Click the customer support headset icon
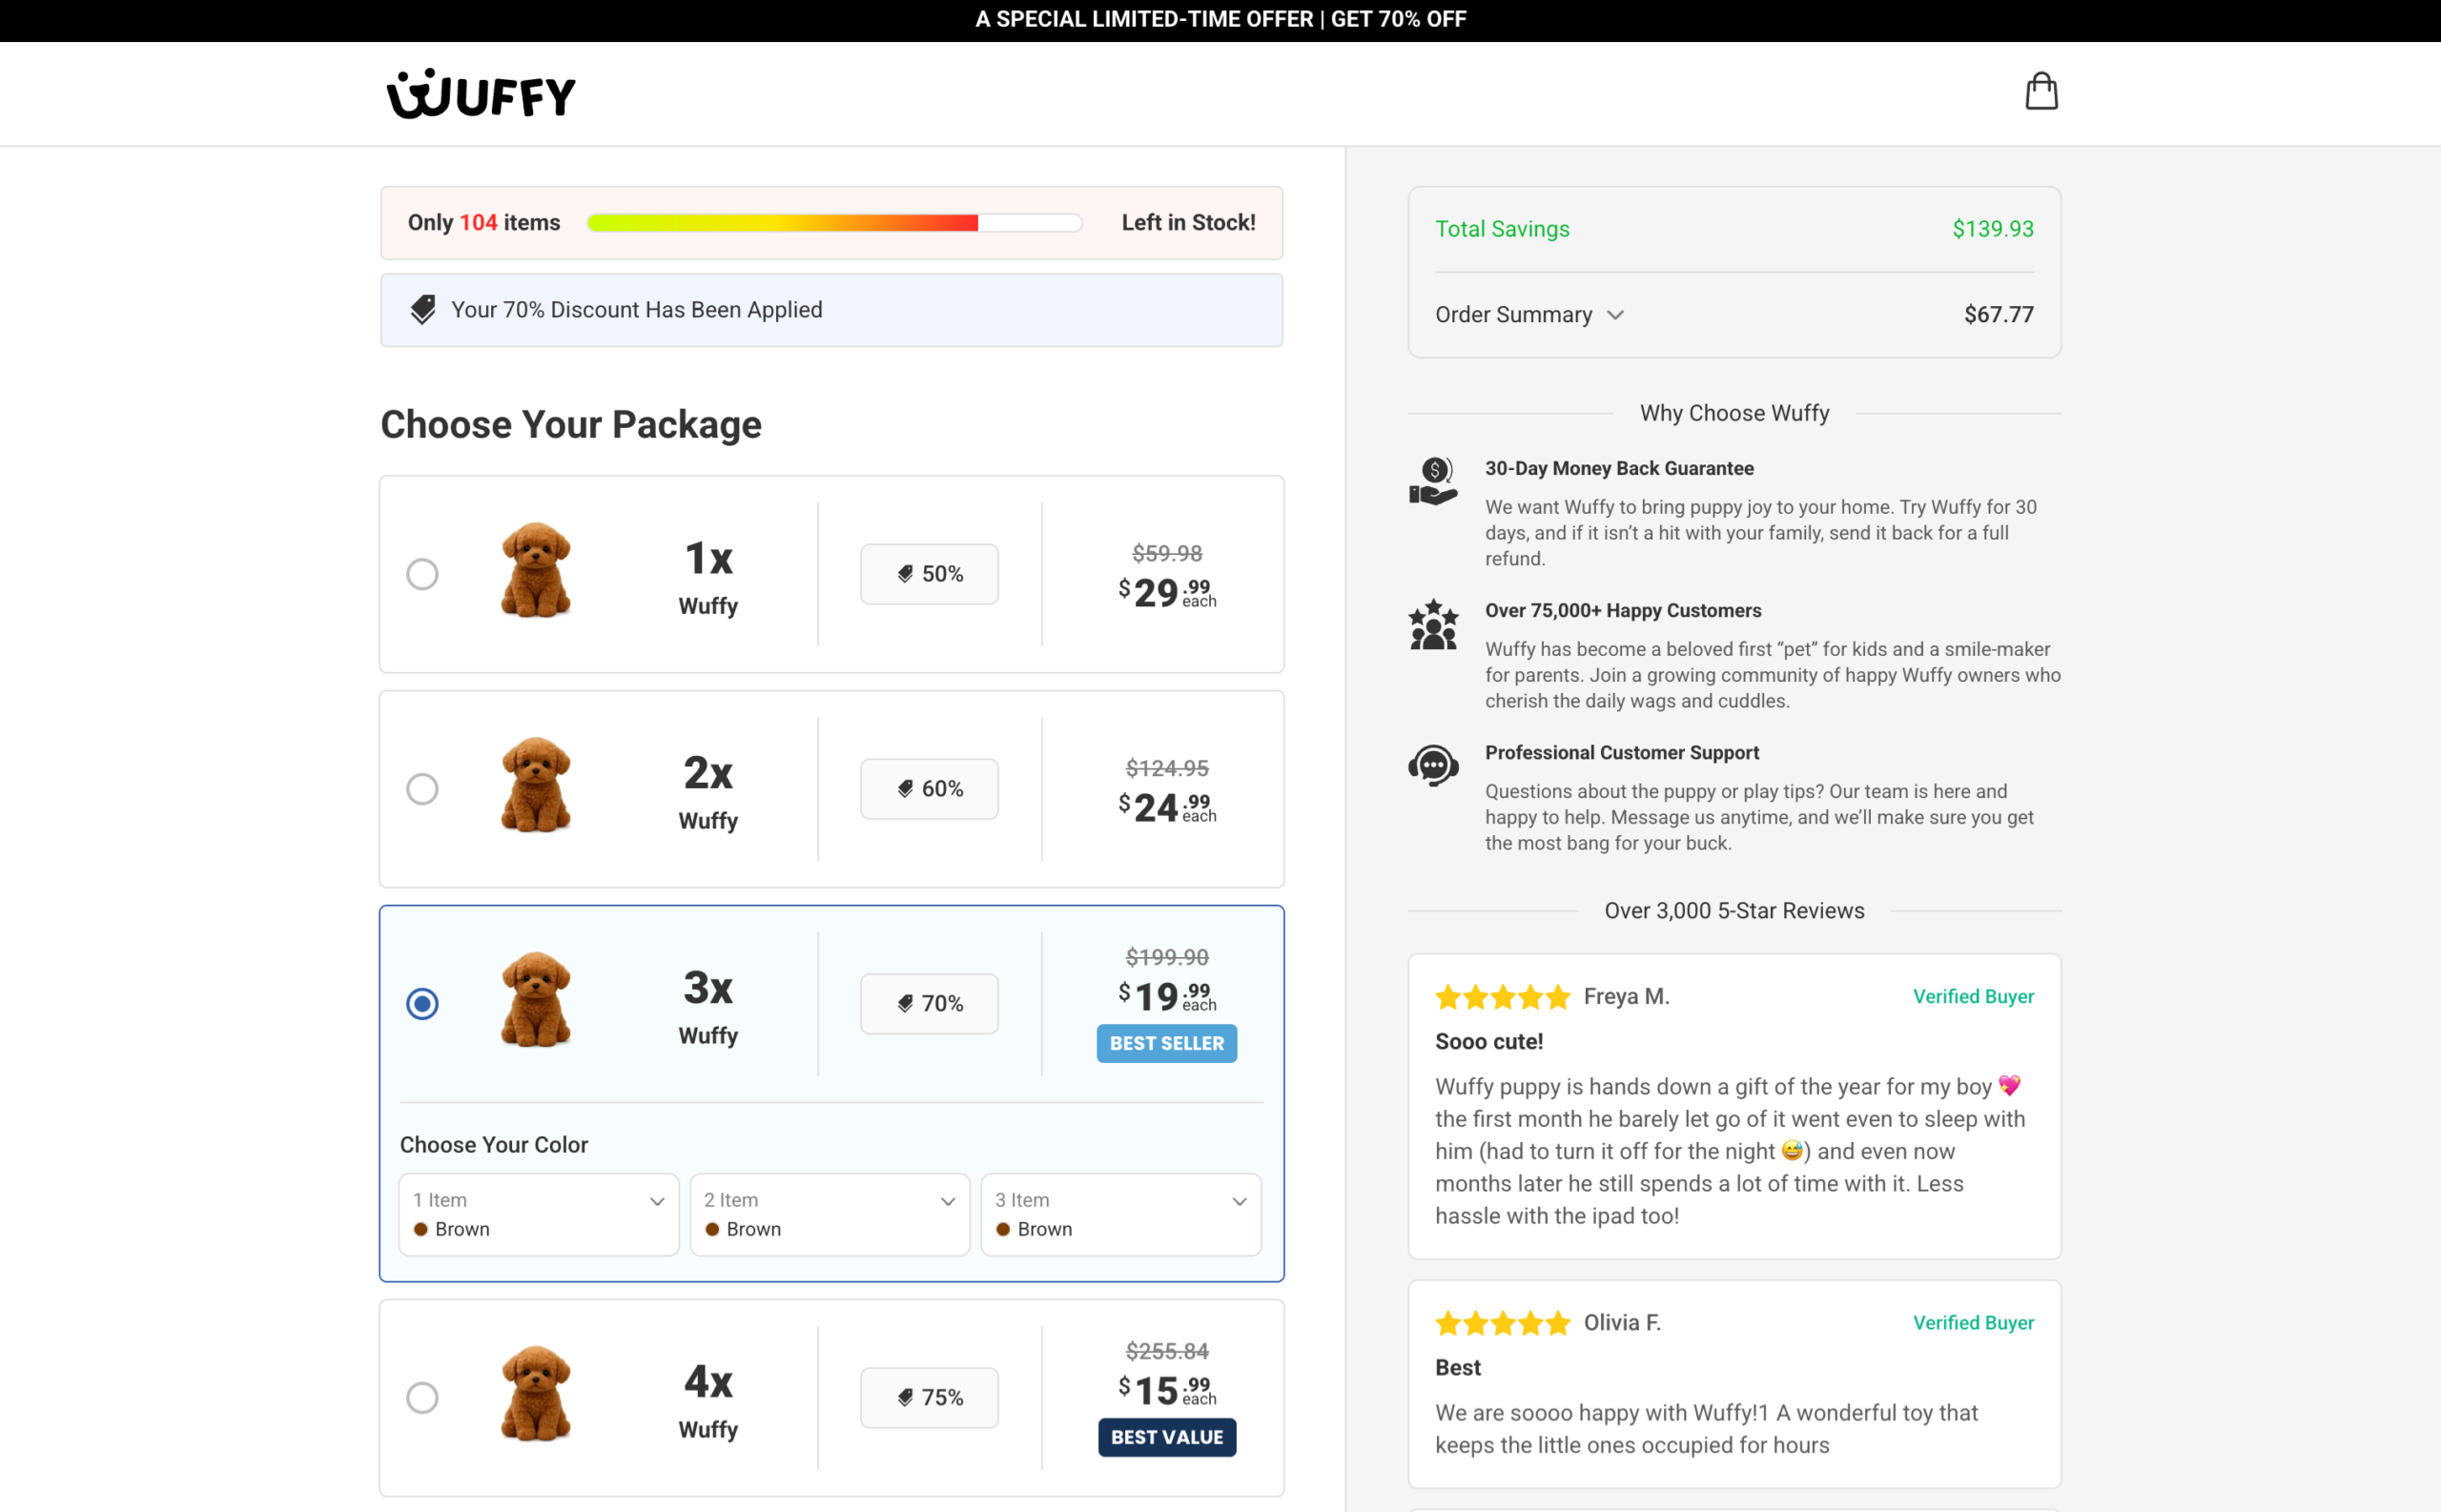This screenshot has width=2441, height=1512. (x=1433, y=766)
